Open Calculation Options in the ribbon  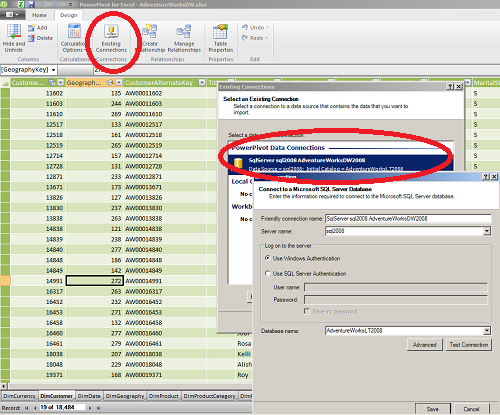coord(73,38)
